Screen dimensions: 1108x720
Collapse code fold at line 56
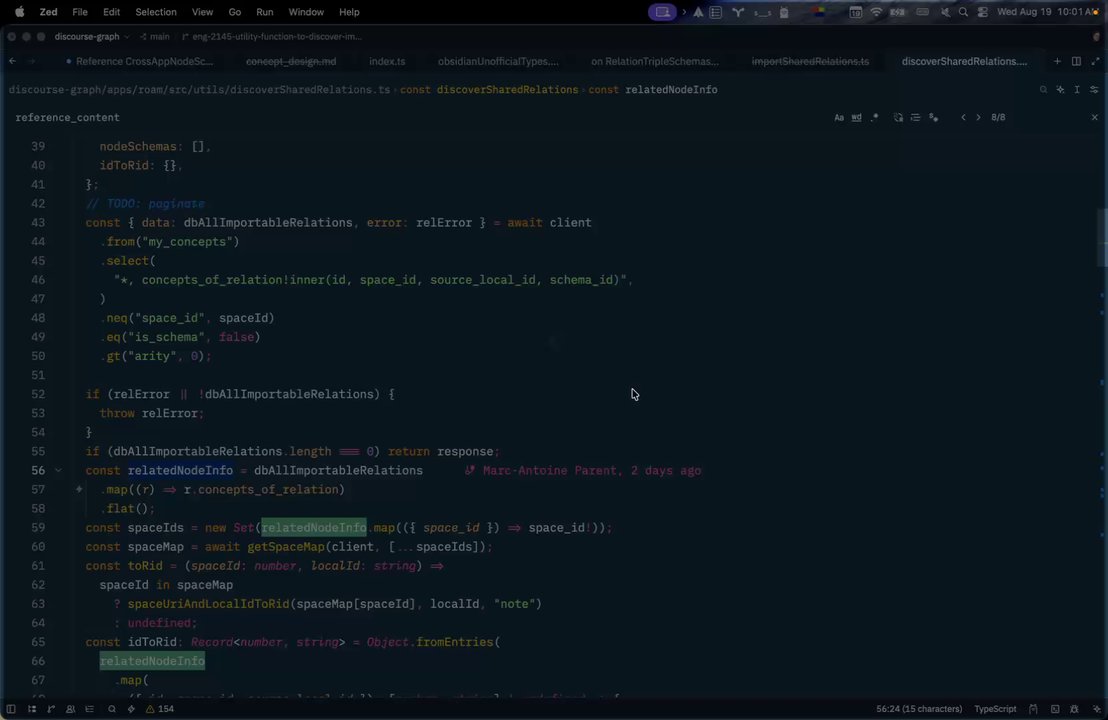pyautogui.click(x=58, y=471)
